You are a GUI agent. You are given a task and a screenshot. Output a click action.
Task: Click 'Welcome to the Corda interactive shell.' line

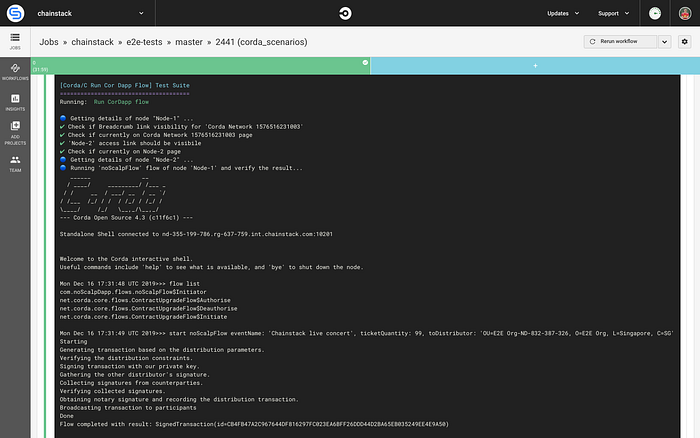(x=126, y=259)
